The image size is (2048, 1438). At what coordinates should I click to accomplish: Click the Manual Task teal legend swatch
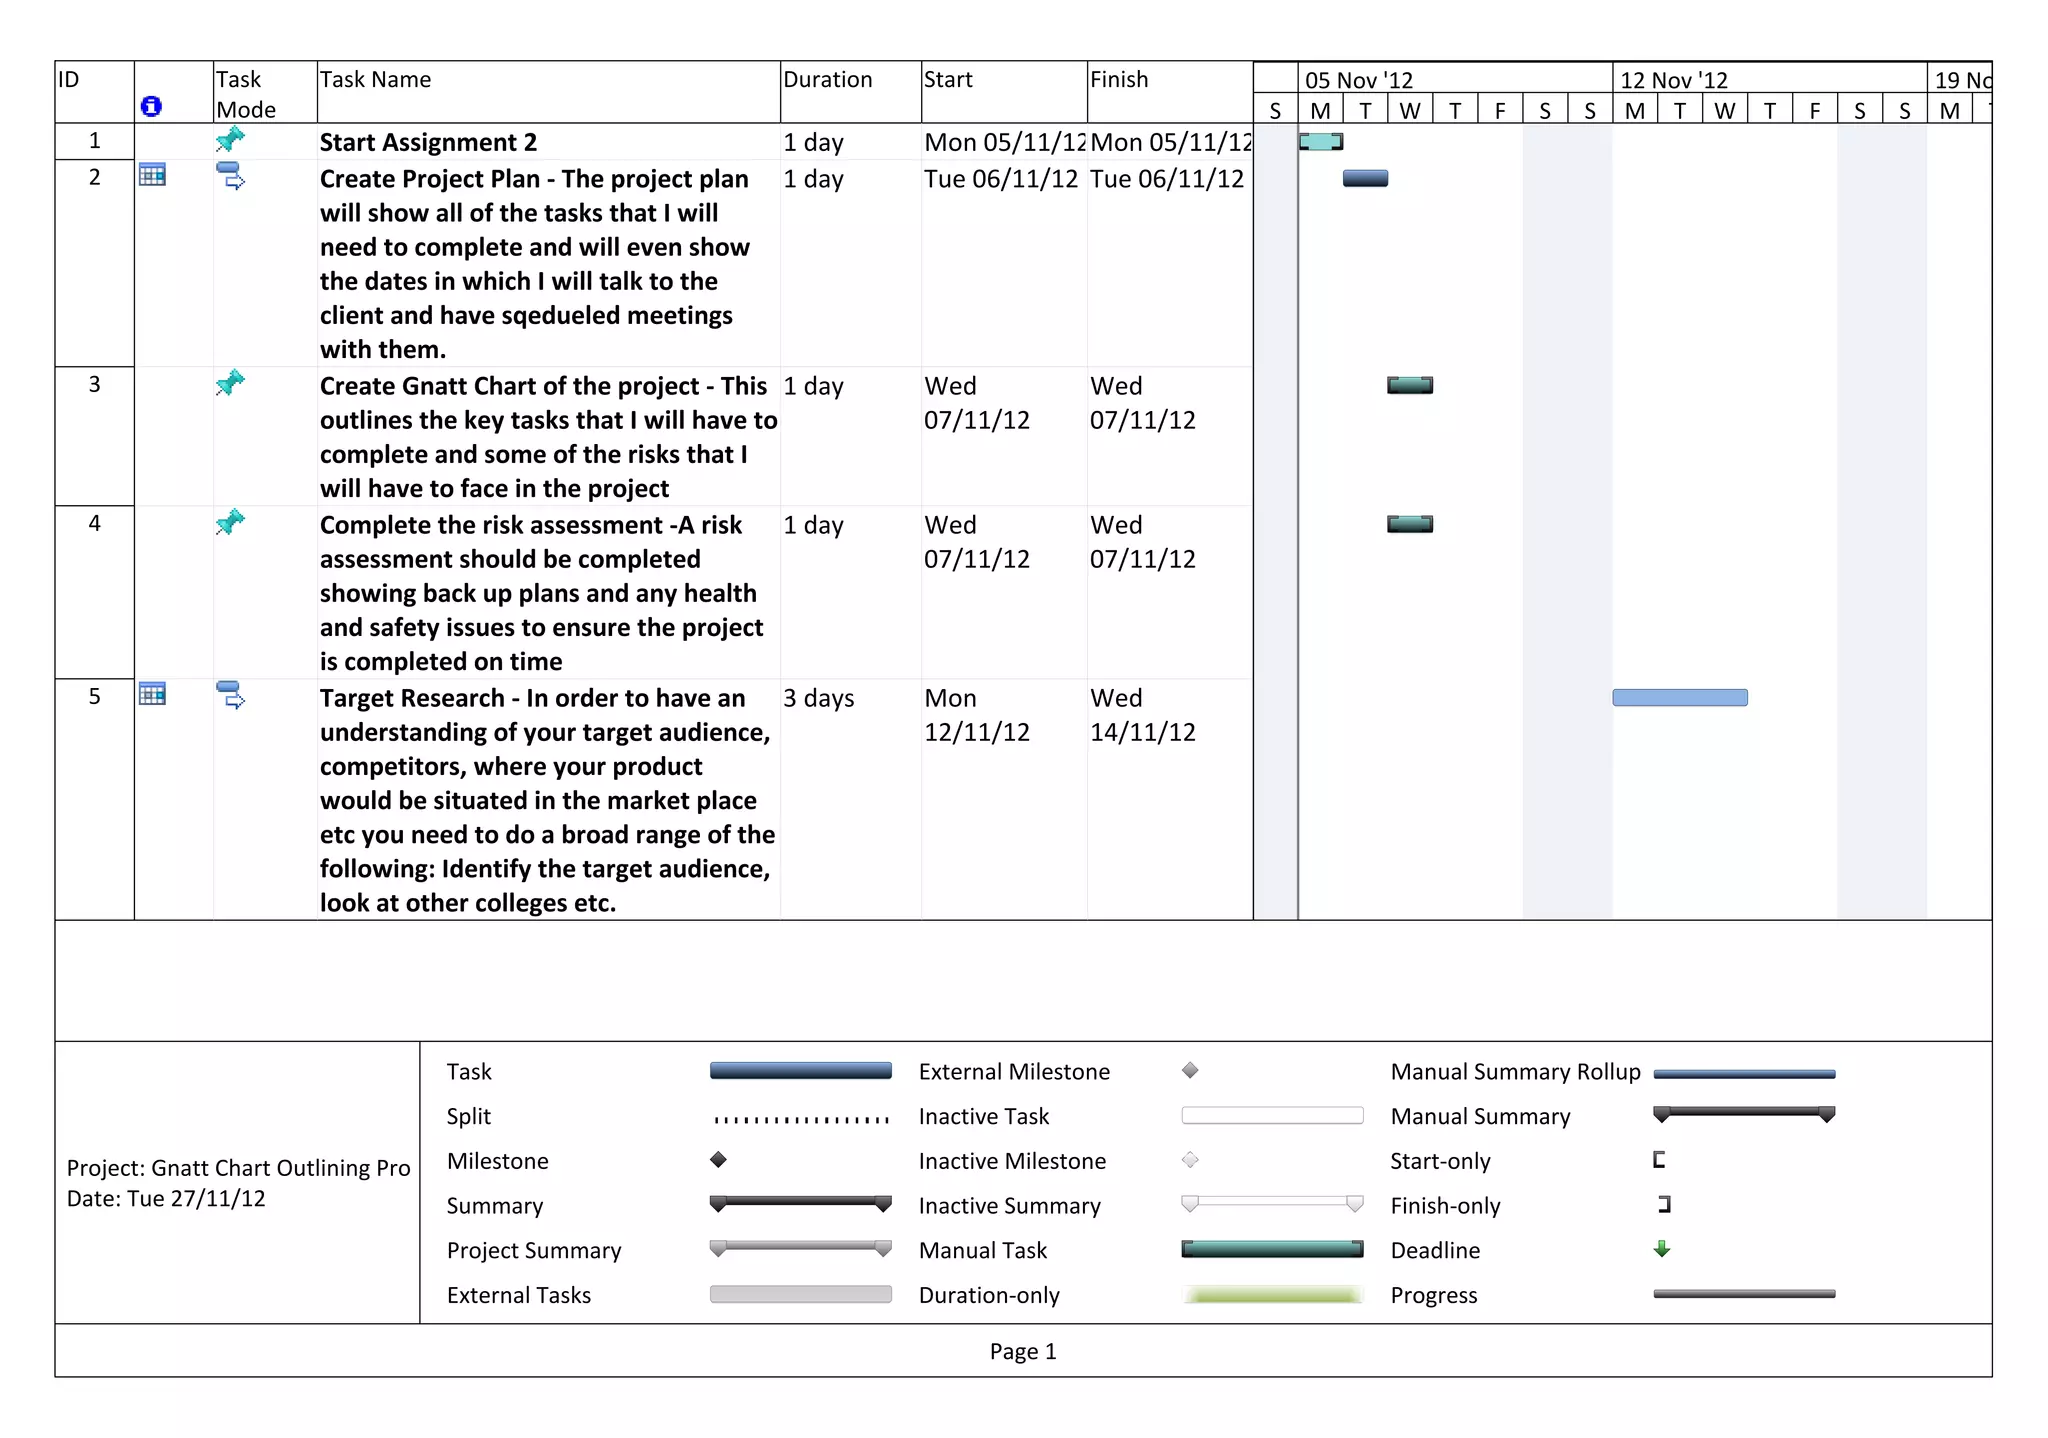tap(1272, 1249)
